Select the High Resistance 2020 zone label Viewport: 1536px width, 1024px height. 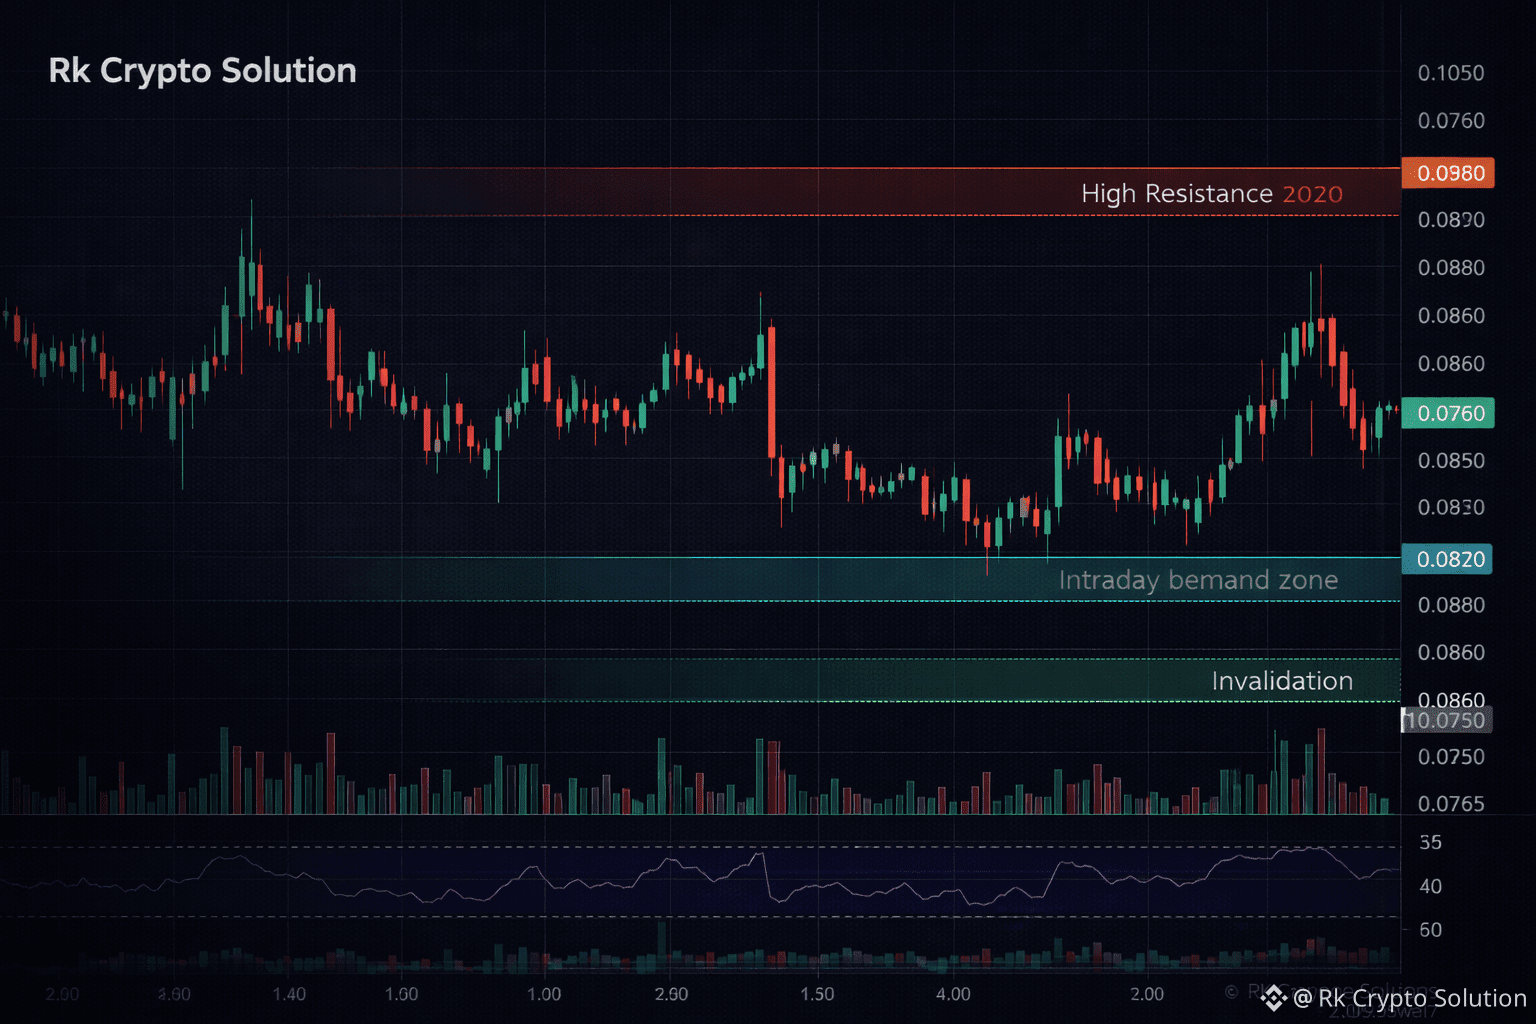click(1212, 193)
